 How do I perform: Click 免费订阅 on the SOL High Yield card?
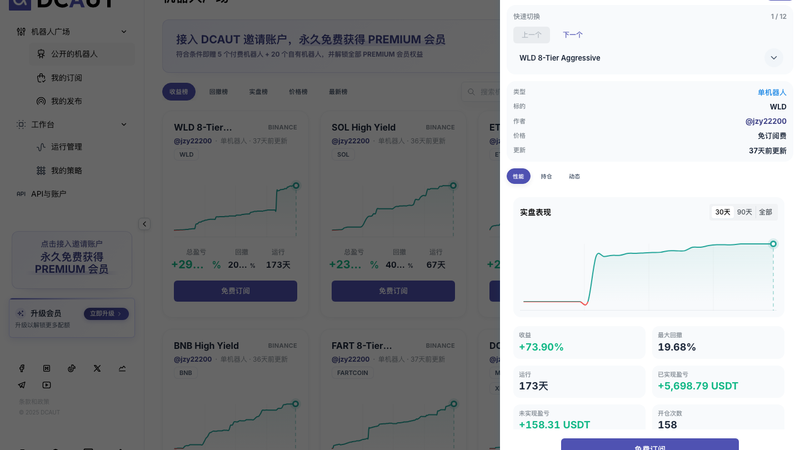(393, 291)
